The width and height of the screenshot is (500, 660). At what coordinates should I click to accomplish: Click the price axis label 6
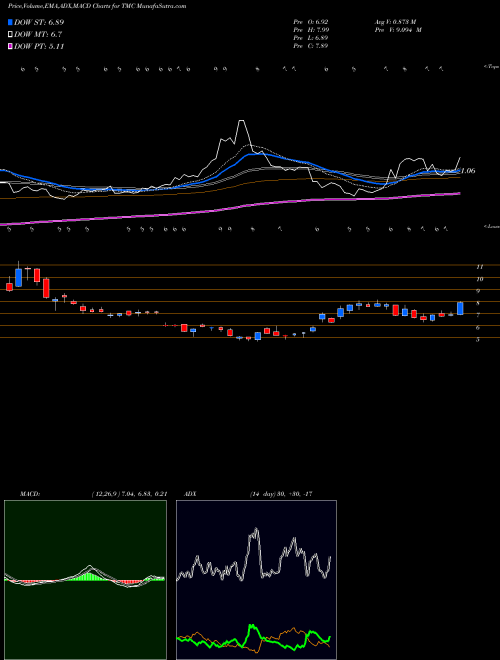[x=478, y=327]
